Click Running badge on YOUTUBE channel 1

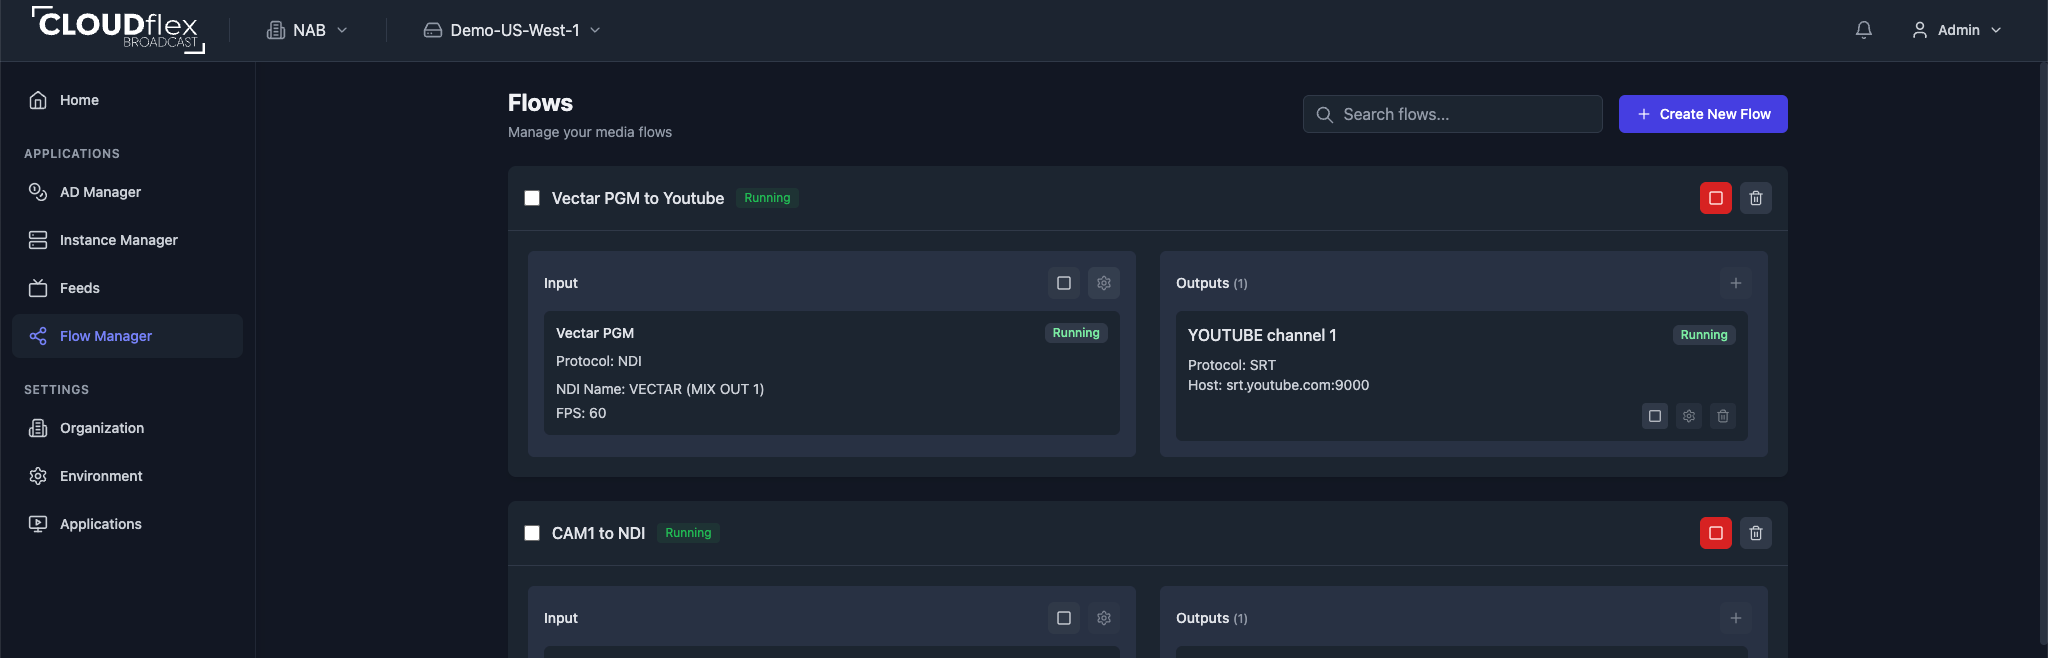[1704, 335]
